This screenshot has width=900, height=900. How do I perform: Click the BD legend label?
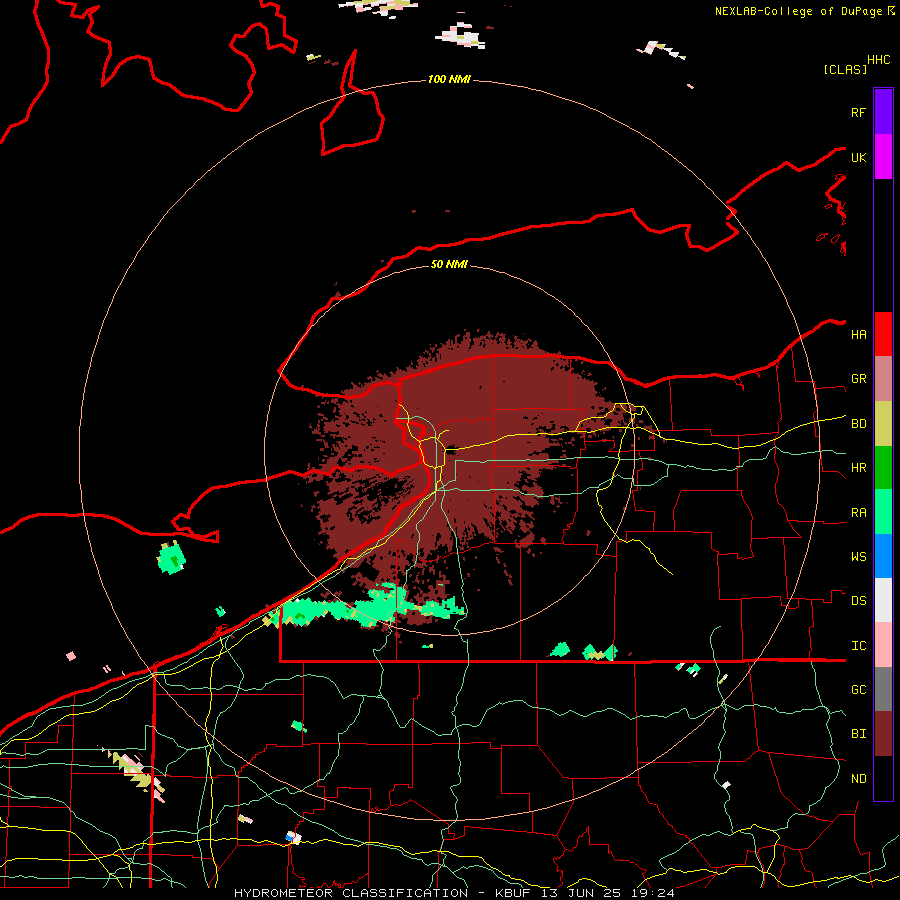point(859,424)
